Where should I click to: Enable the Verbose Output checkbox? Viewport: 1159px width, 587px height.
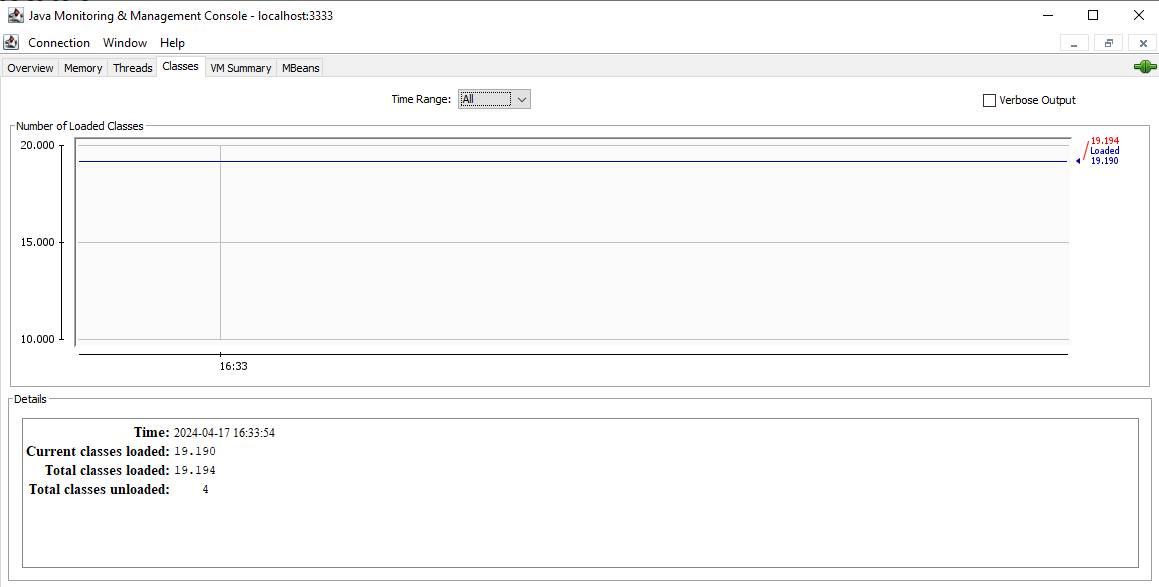pyautogui.click(x=989, y=101)
